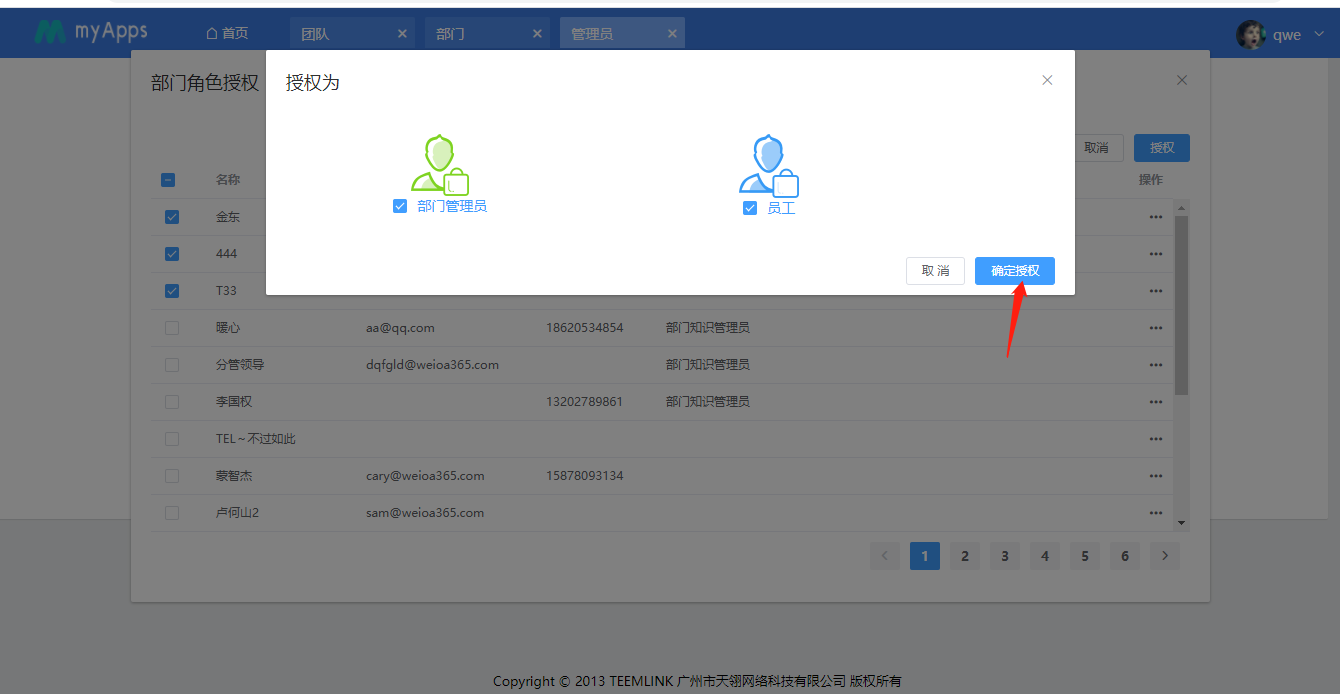Open more actions for 暖心 row
Viewport: 1340px width, 694px height.
click(1155, 328)
